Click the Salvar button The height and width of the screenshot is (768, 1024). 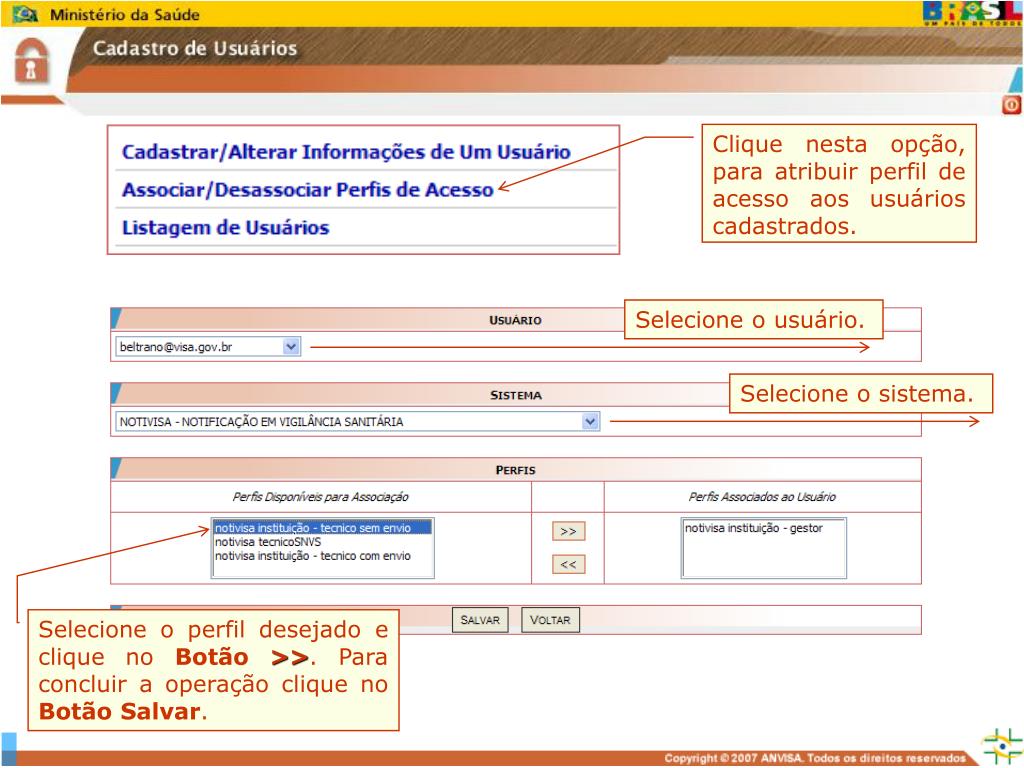[x=480, y=620]
